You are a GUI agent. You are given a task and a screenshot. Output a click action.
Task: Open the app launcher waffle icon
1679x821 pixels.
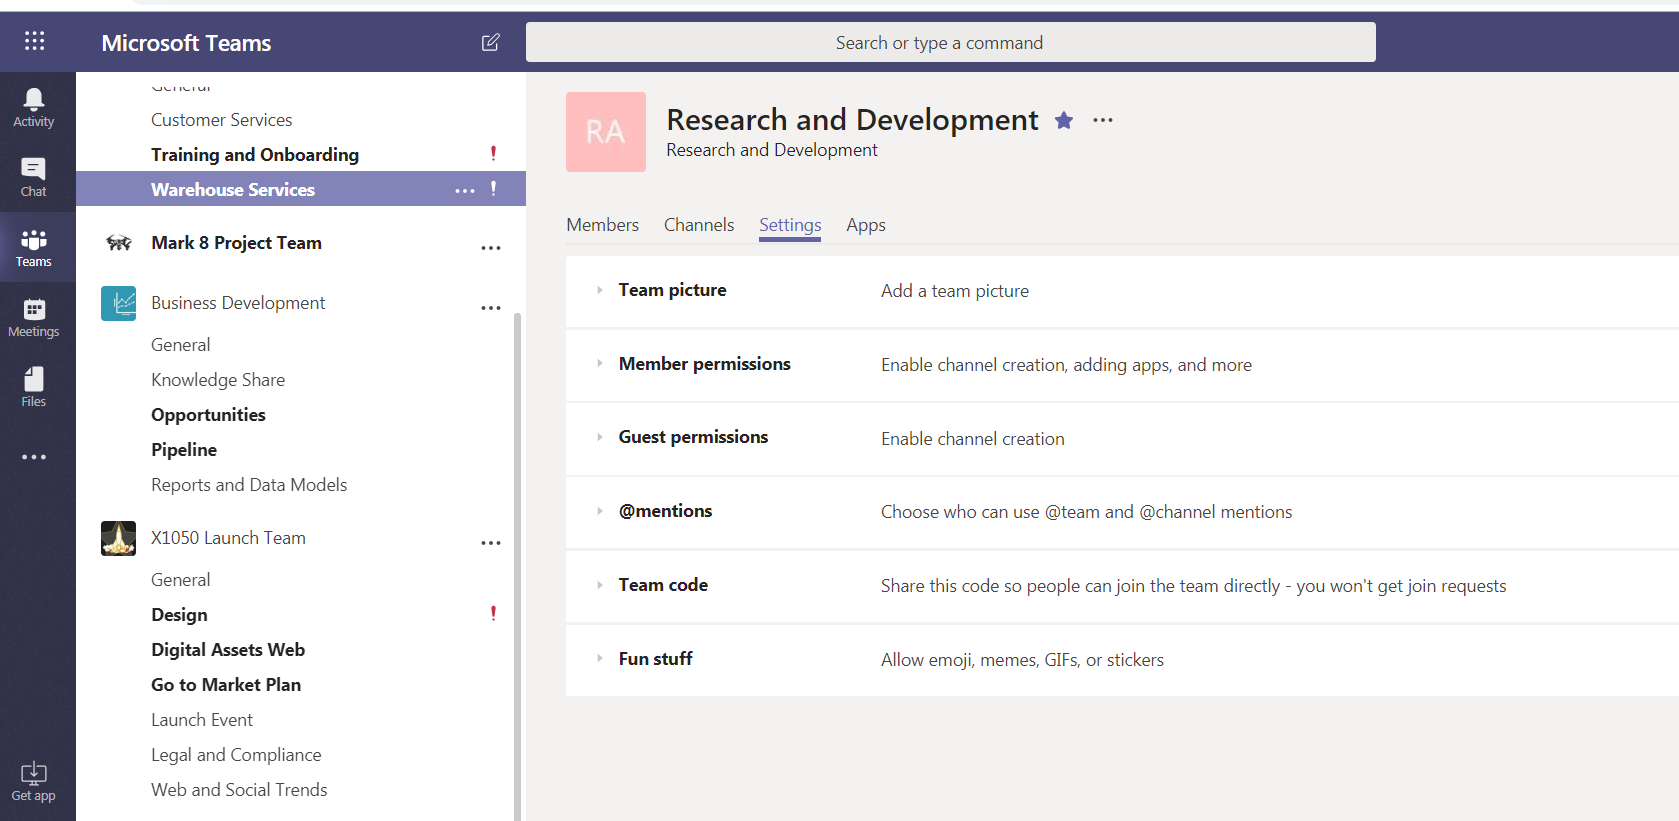(x=34, y=41)
